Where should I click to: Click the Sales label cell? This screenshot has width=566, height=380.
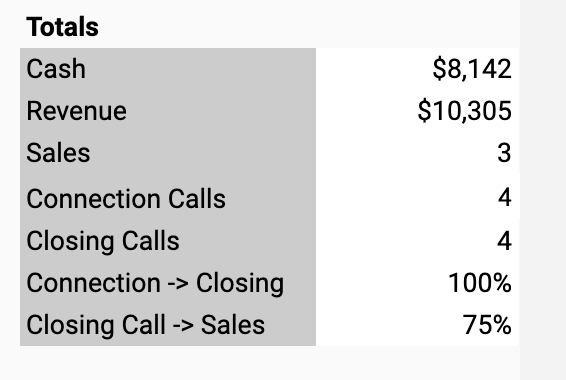pos(168,153)
